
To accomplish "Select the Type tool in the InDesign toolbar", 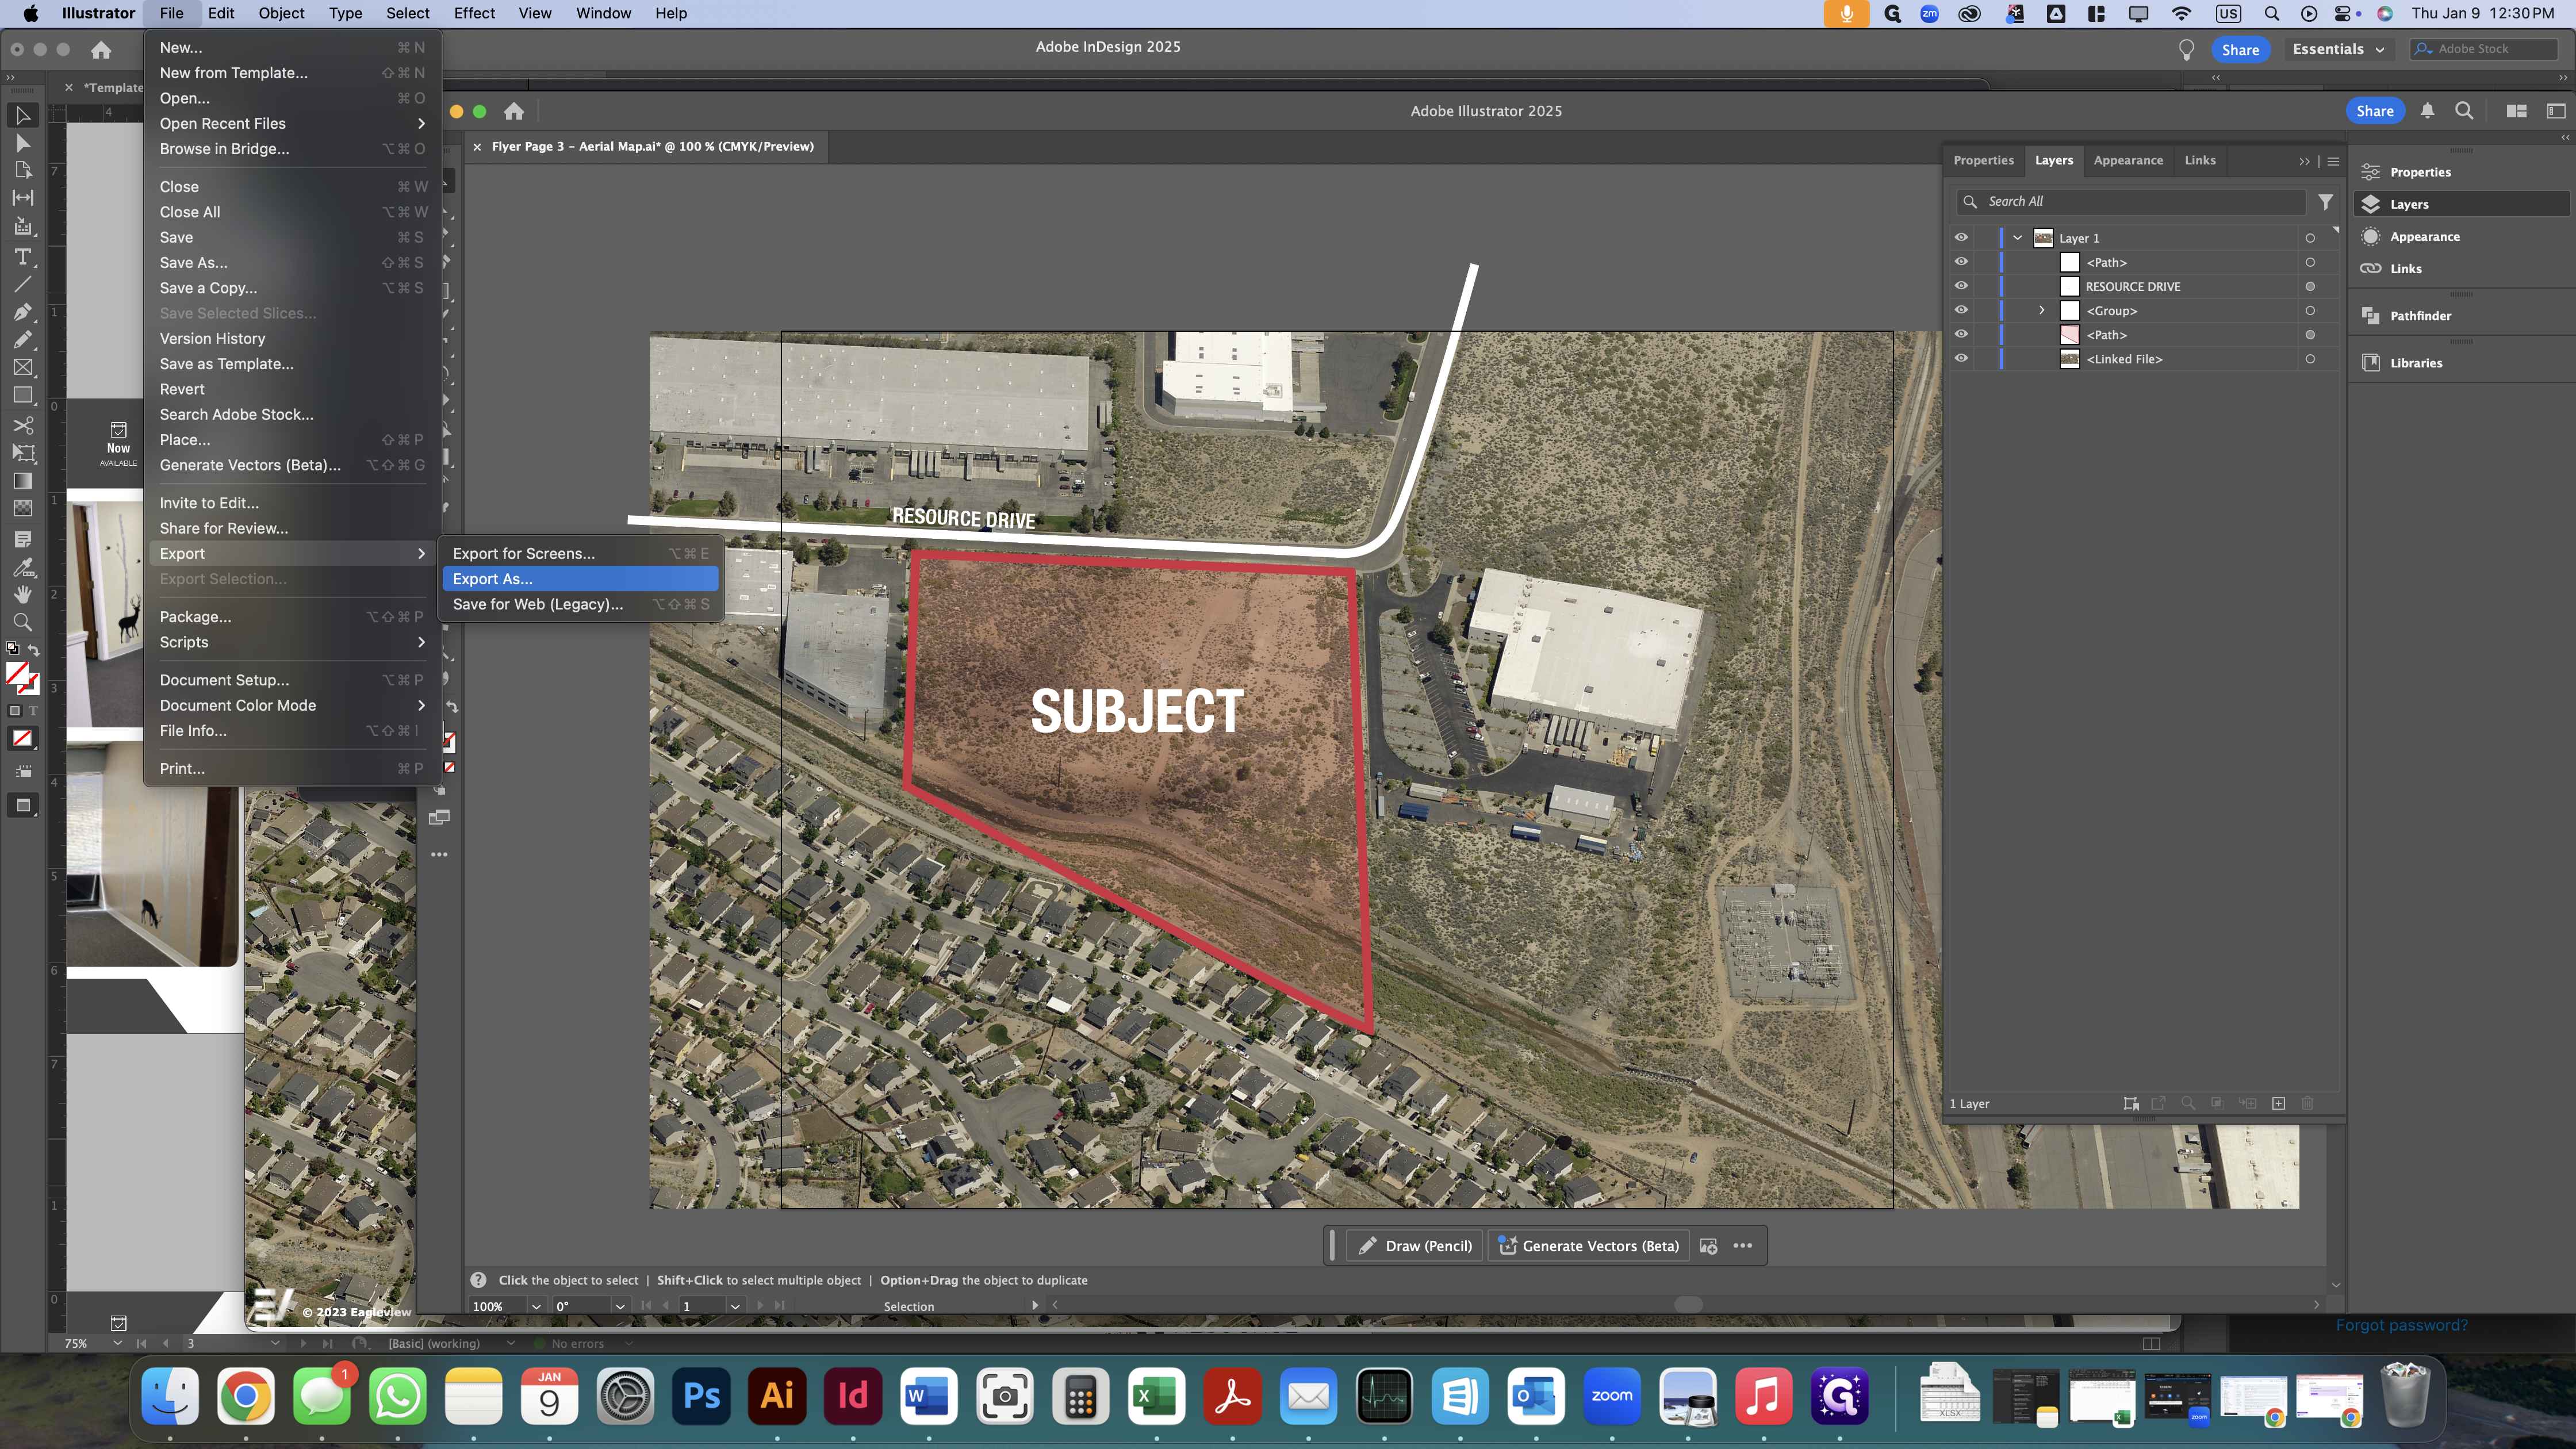I will click(x=23, y=257).
